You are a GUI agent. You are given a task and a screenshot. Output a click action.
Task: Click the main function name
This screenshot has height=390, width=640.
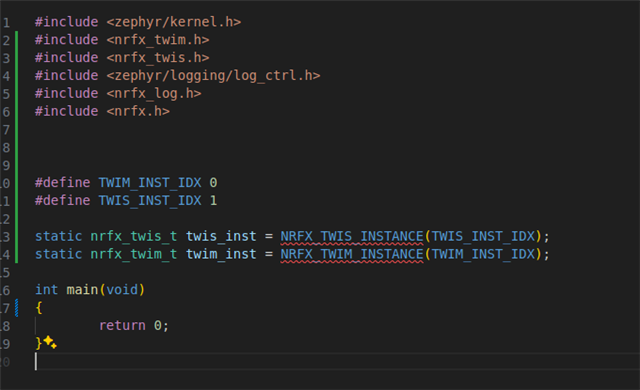[x=82, y=290]
